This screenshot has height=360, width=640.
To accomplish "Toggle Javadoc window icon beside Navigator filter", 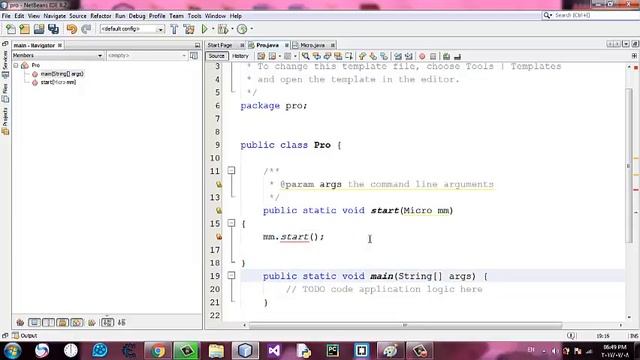I will coord(194,56).
